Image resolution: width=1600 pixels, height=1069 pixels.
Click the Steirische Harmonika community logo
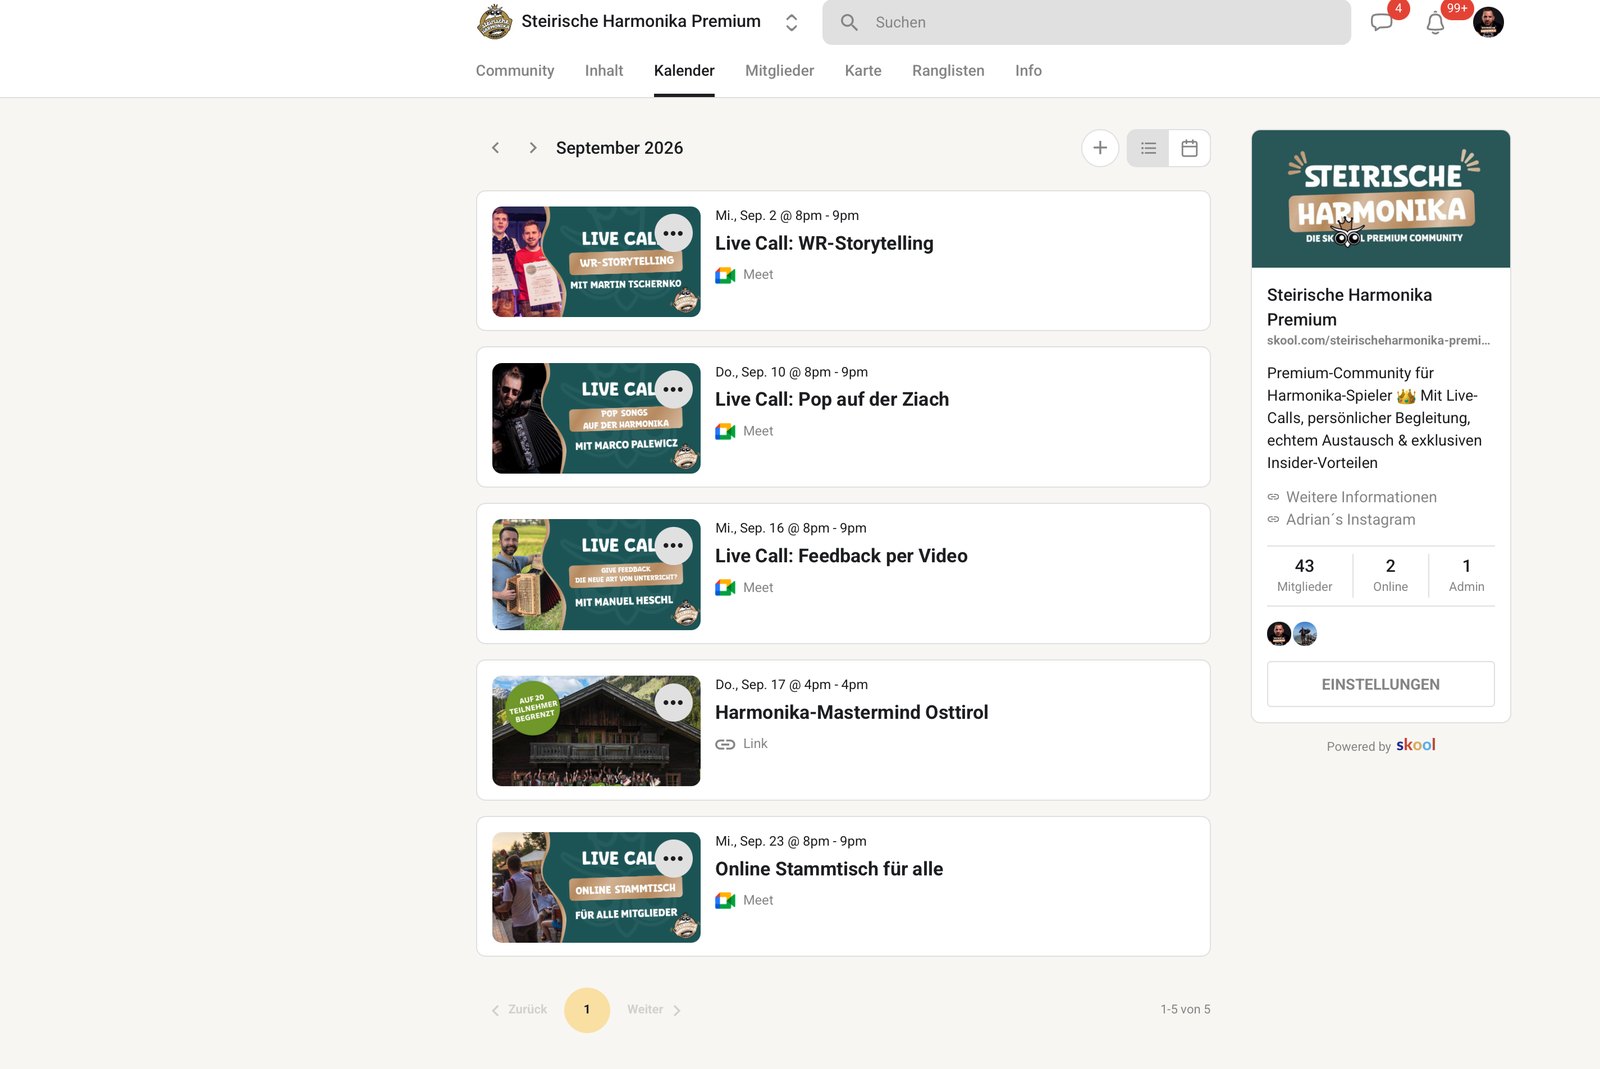click(494, 22)
